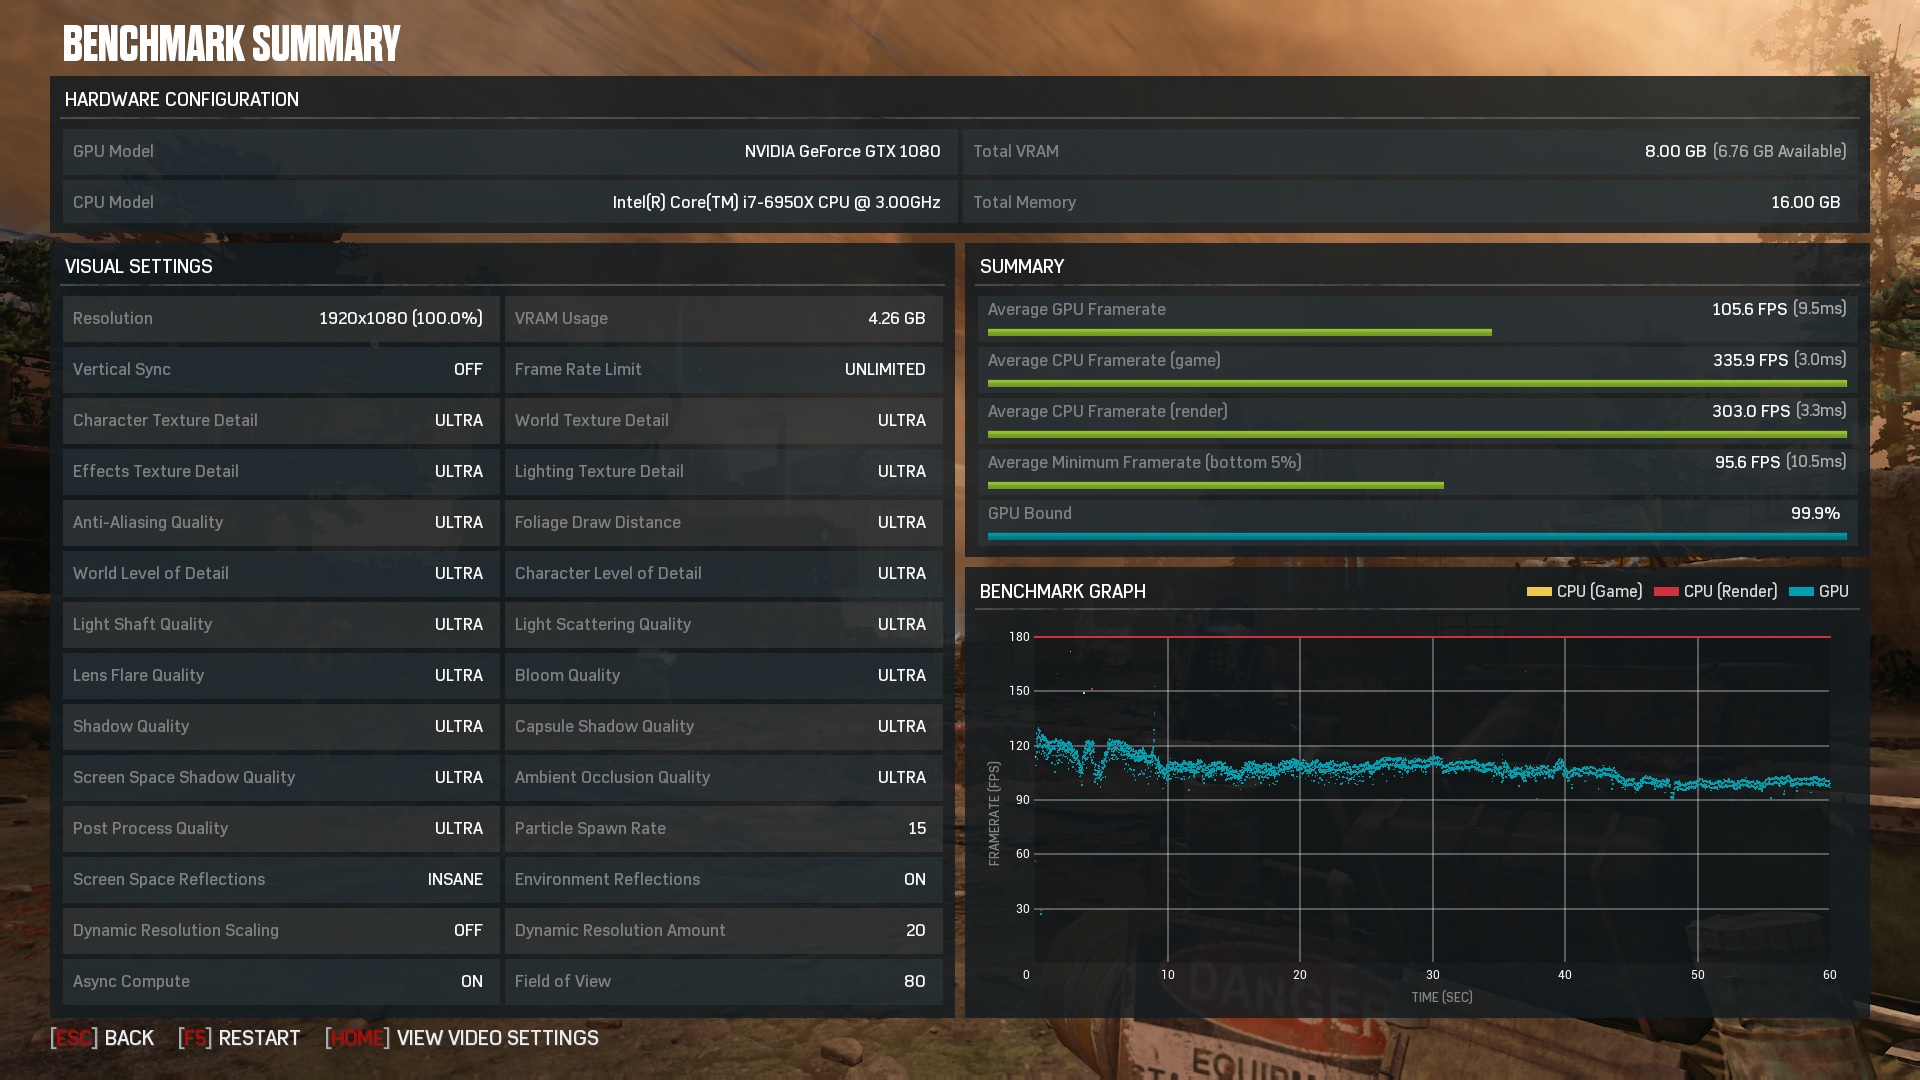Click the Average GPU Framerate bar

1239,332
